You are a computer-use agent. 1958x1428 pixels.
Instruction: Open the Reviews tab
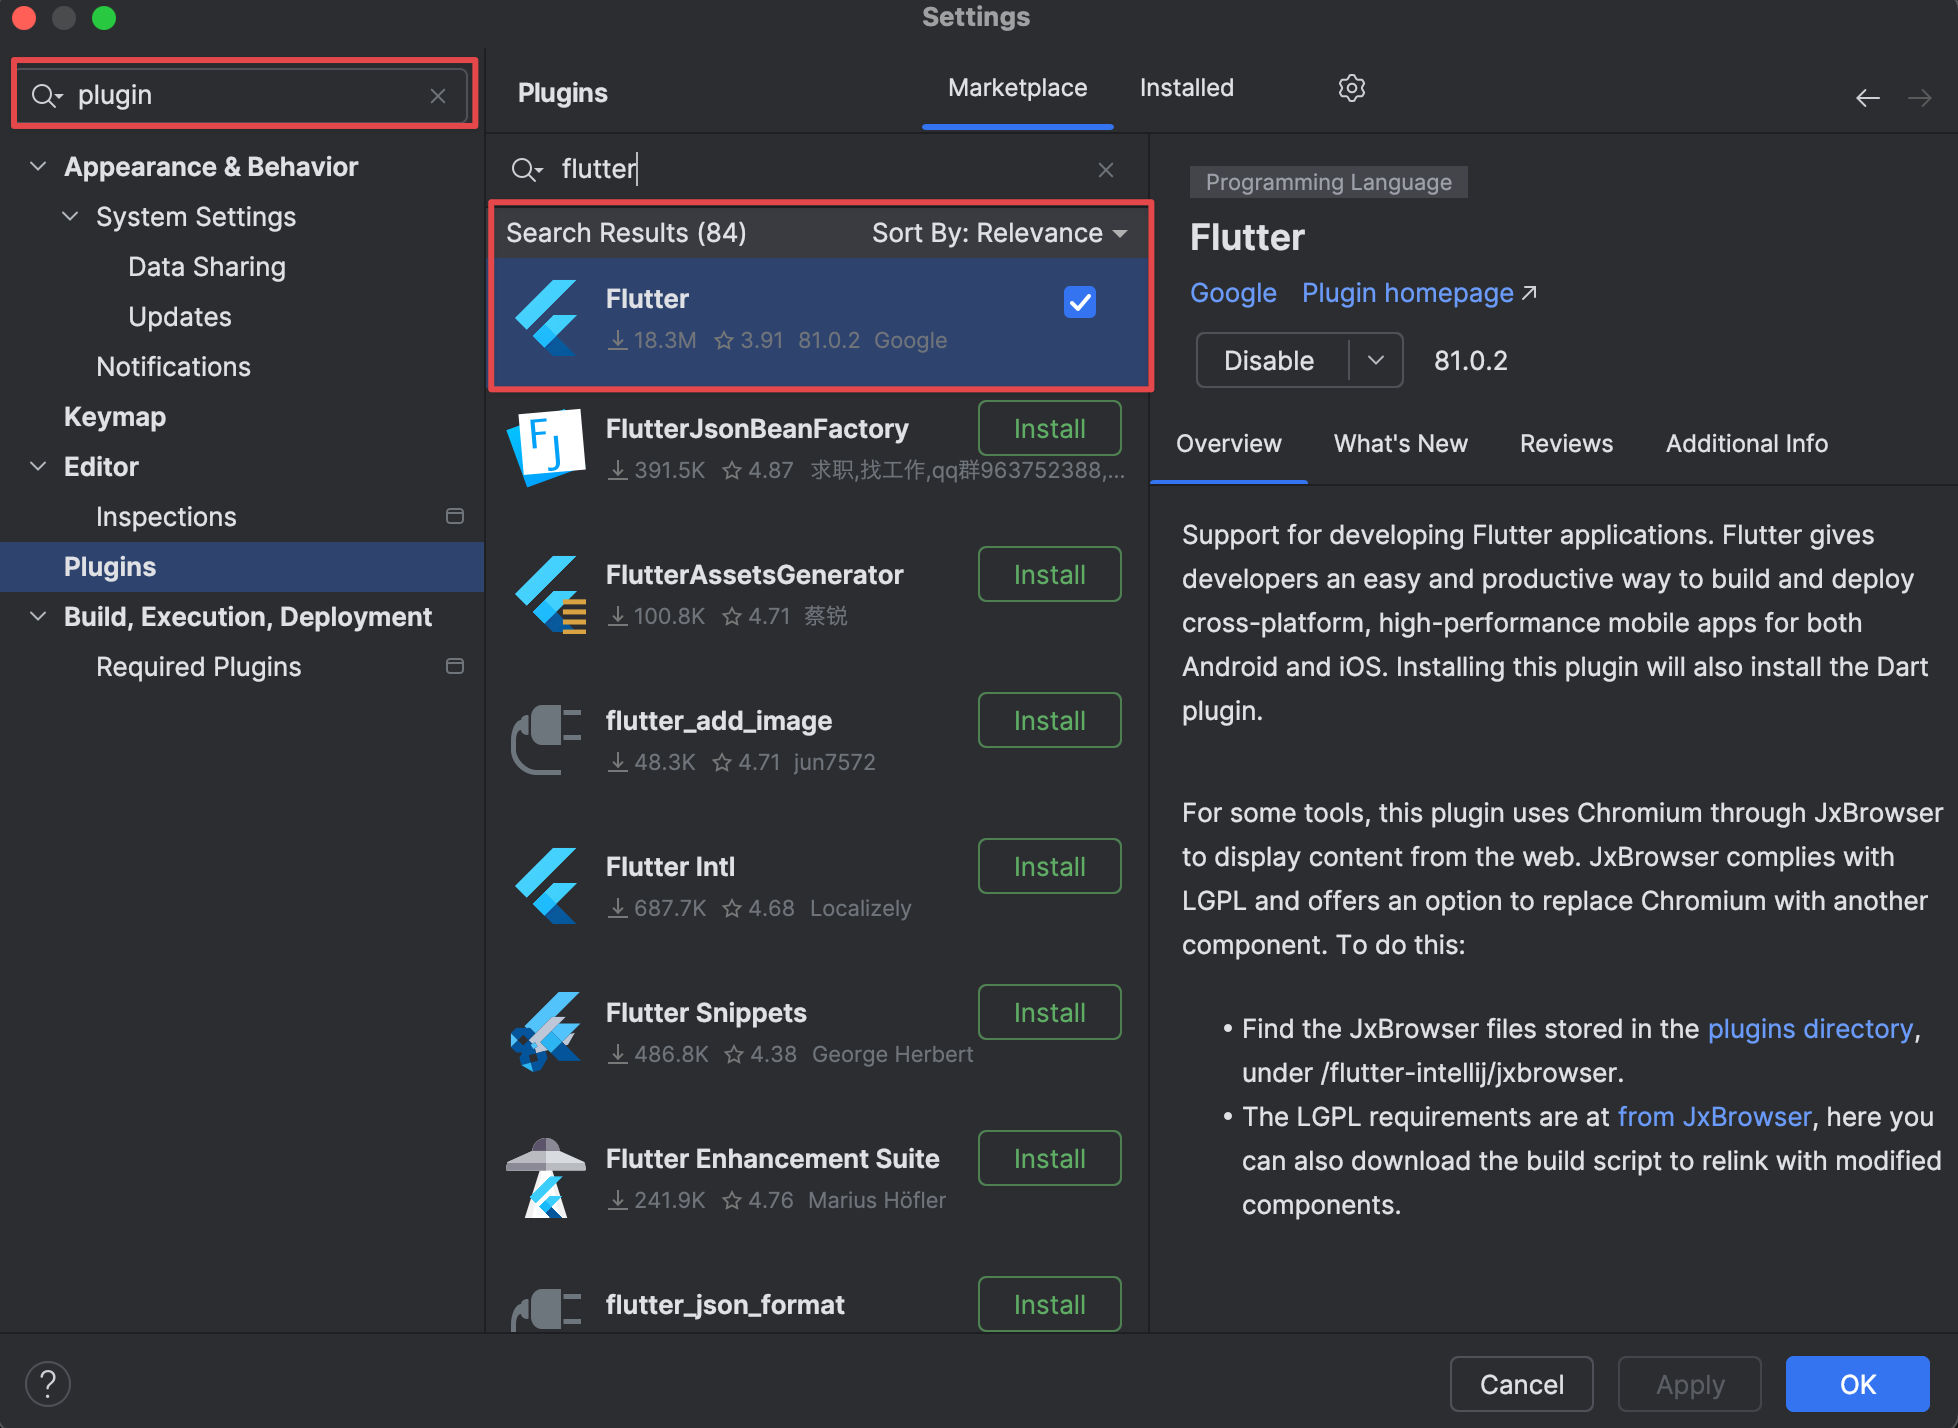tap(1566, 443)
